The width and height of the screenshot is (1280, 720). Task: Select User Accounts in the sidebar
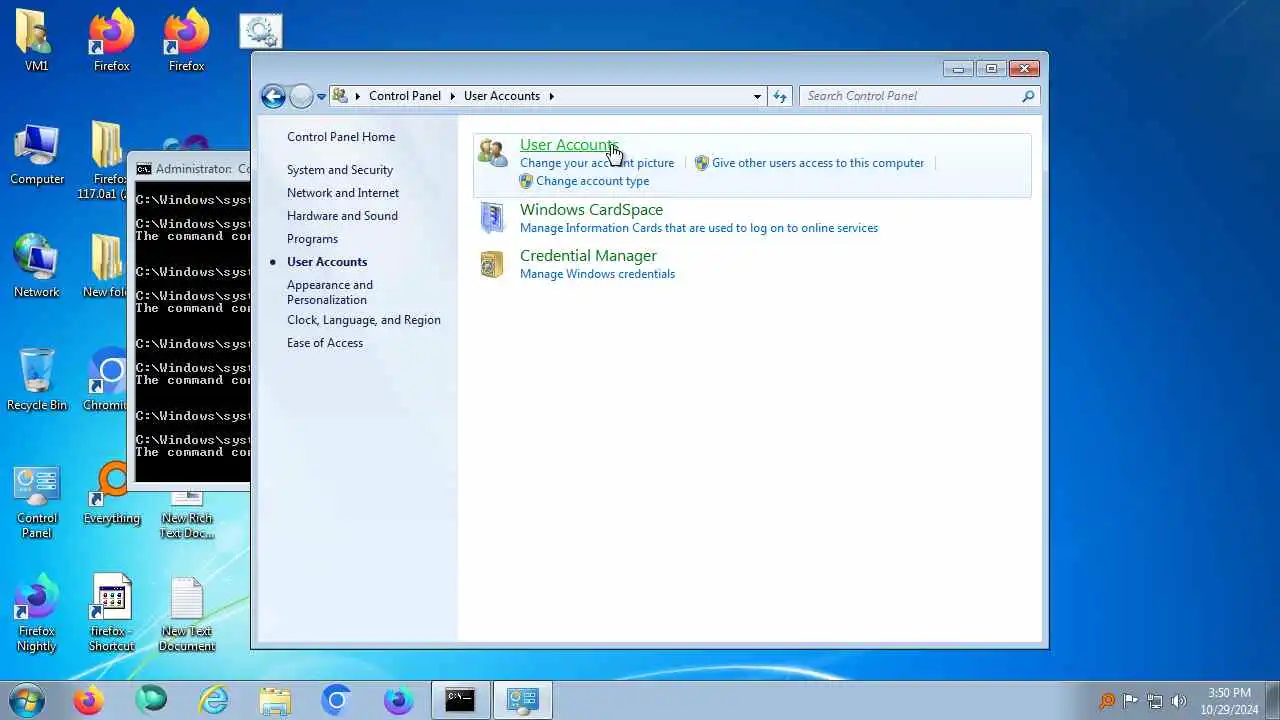tap(327, 262)
